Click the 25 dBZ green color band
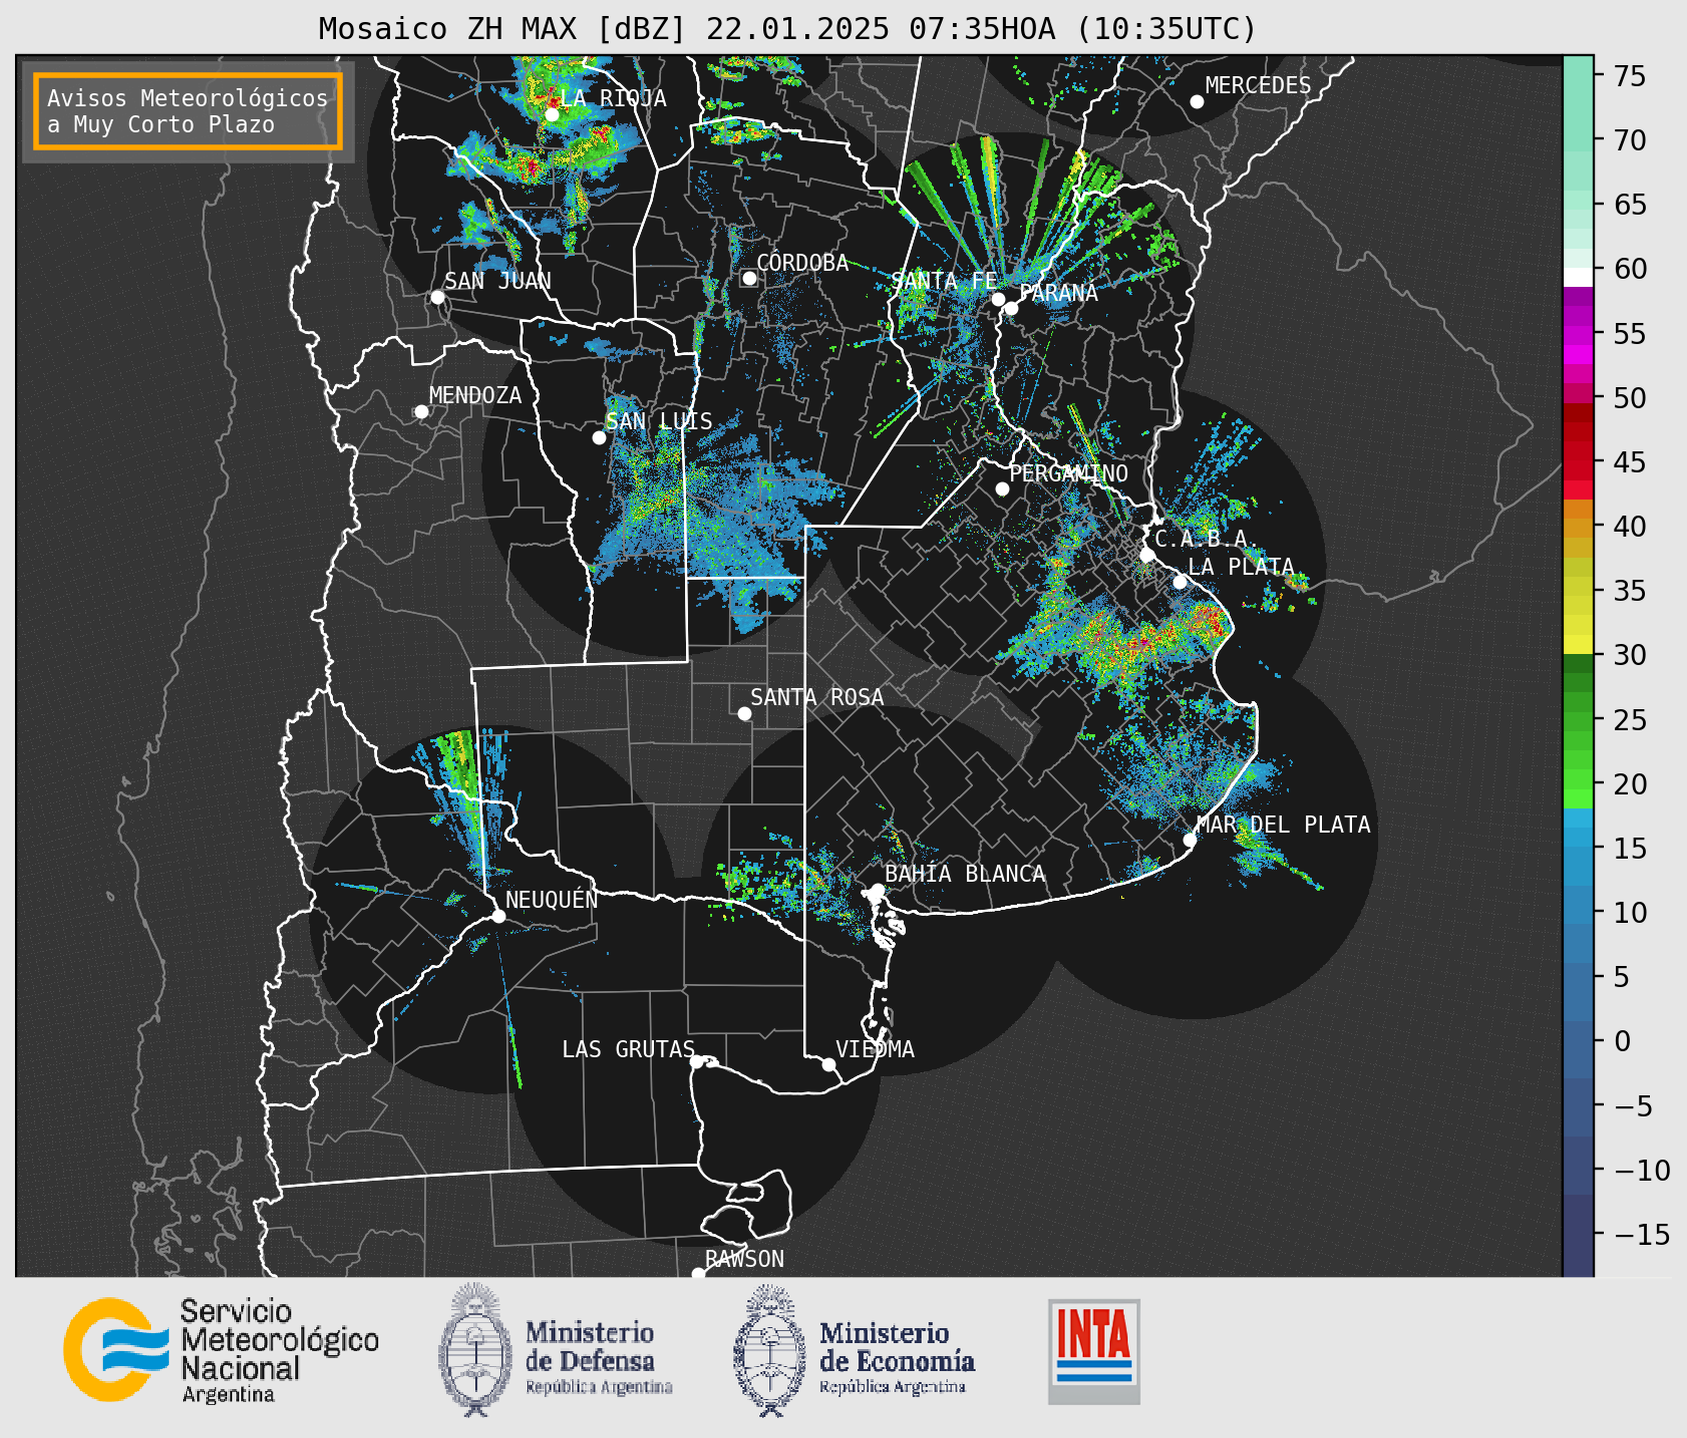Screen dimensions: 1687x1438 click(1578, 719)
